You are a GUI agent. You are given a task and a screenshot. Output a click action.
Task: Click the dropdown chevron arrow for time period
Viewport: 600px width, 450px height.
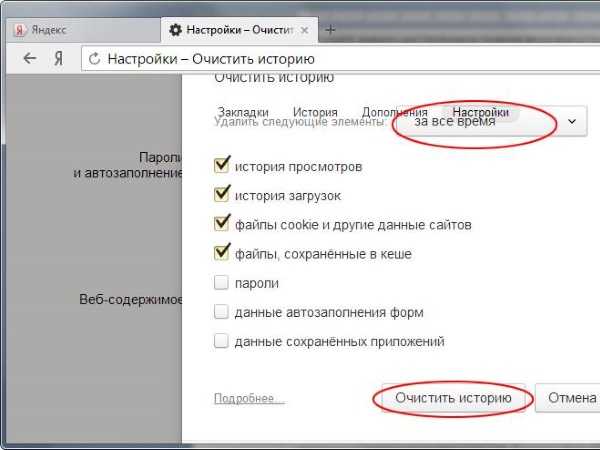pos(572,122)
